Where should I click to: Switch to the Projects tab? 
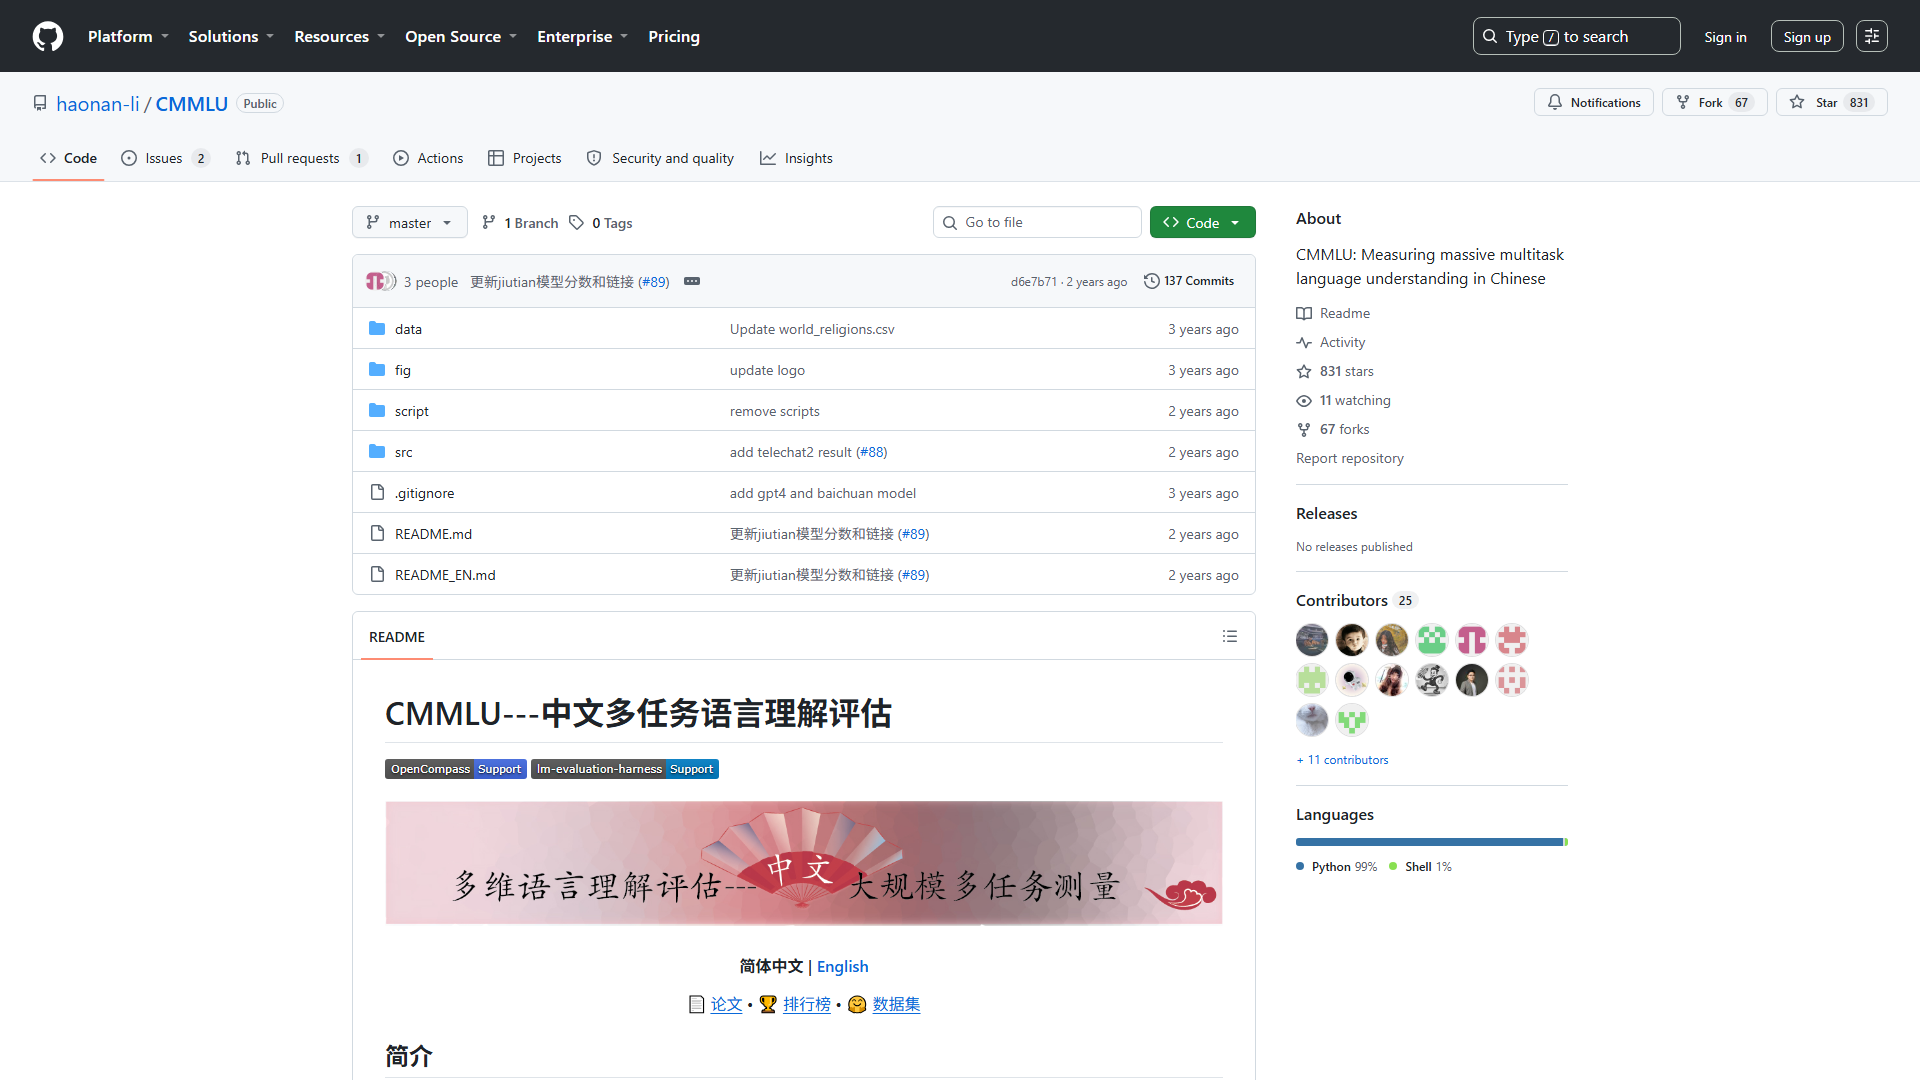coord(525,158)
